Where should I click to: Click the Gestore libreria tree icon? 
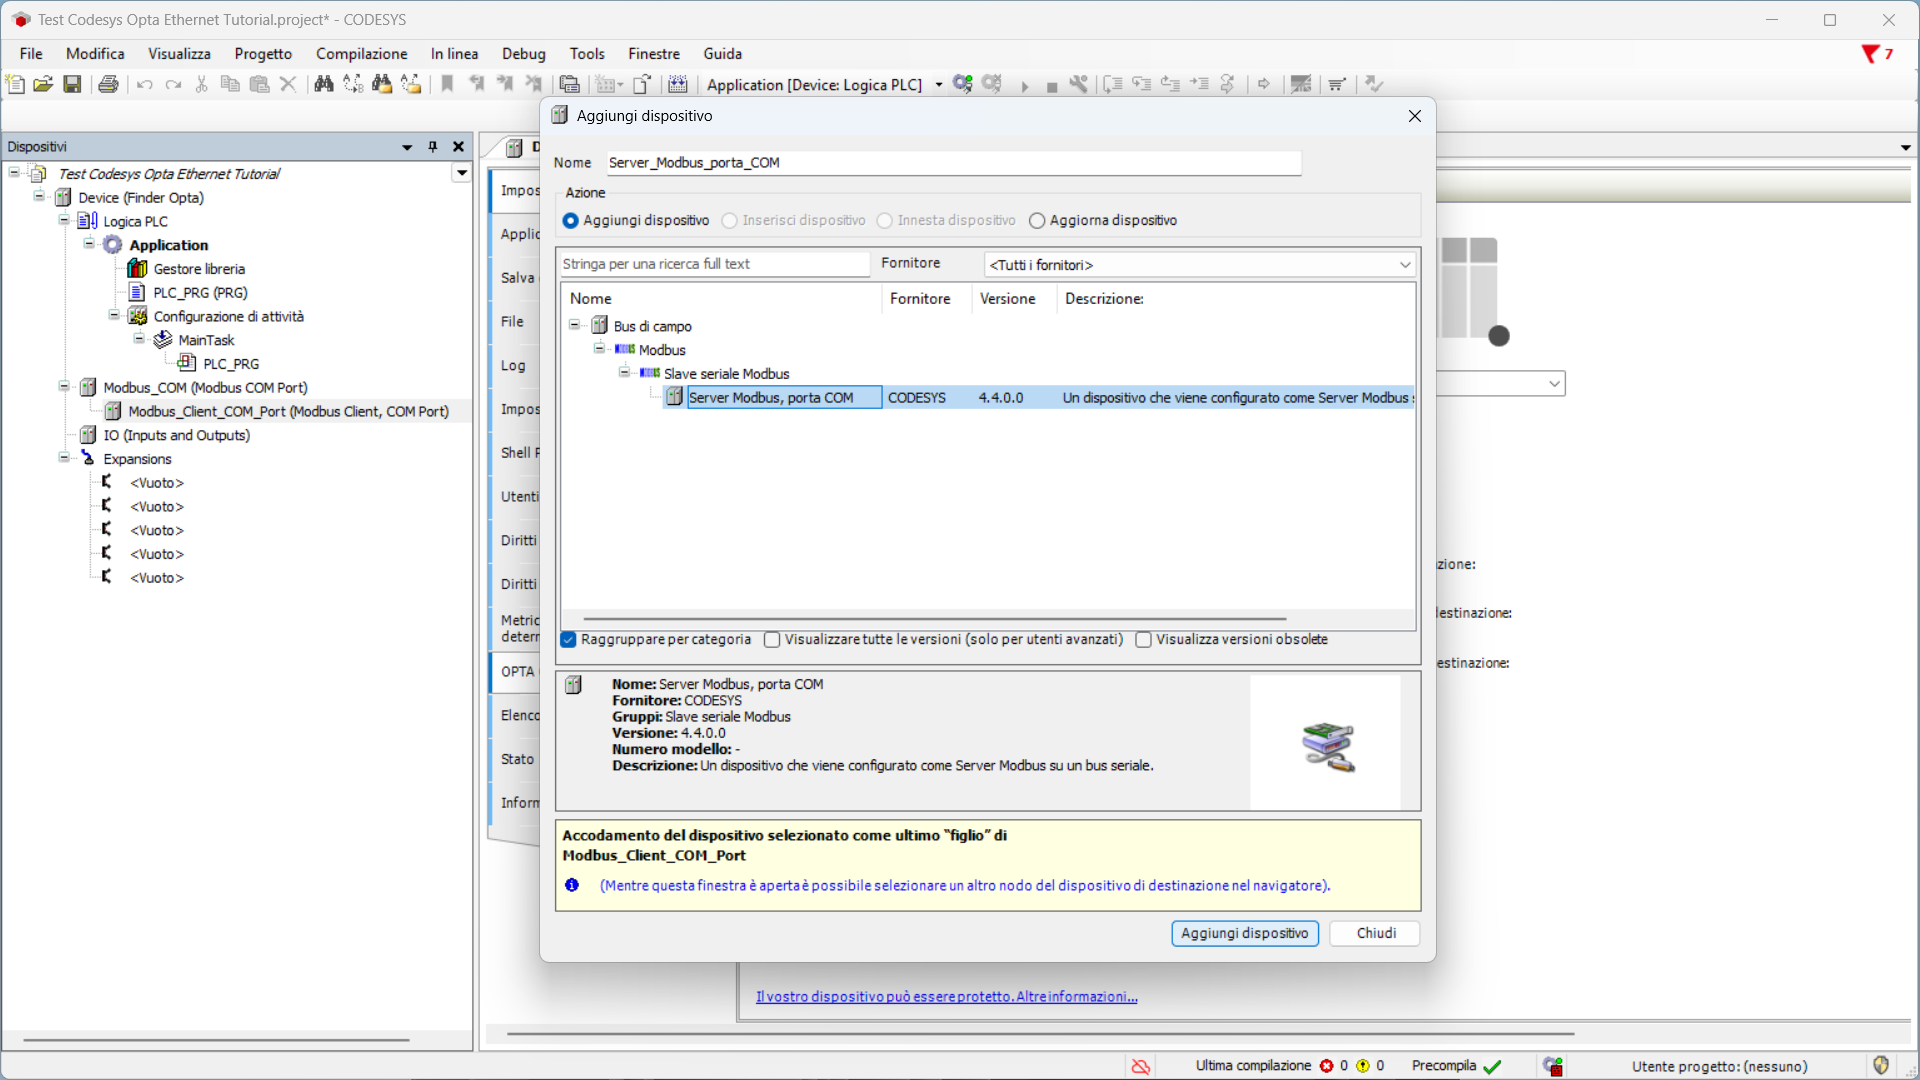[x=138, y=269]
